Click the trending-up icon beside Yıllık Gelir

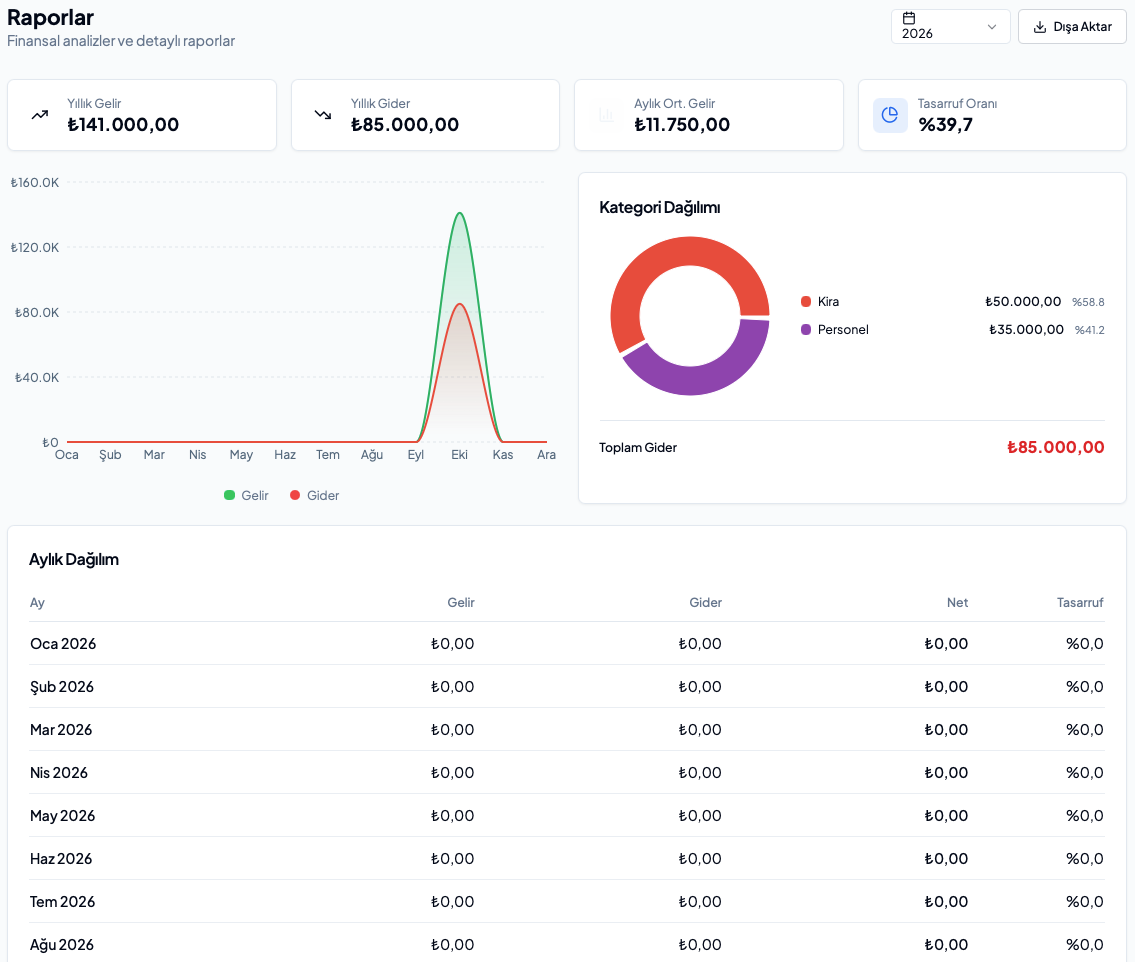coord(40,115)
